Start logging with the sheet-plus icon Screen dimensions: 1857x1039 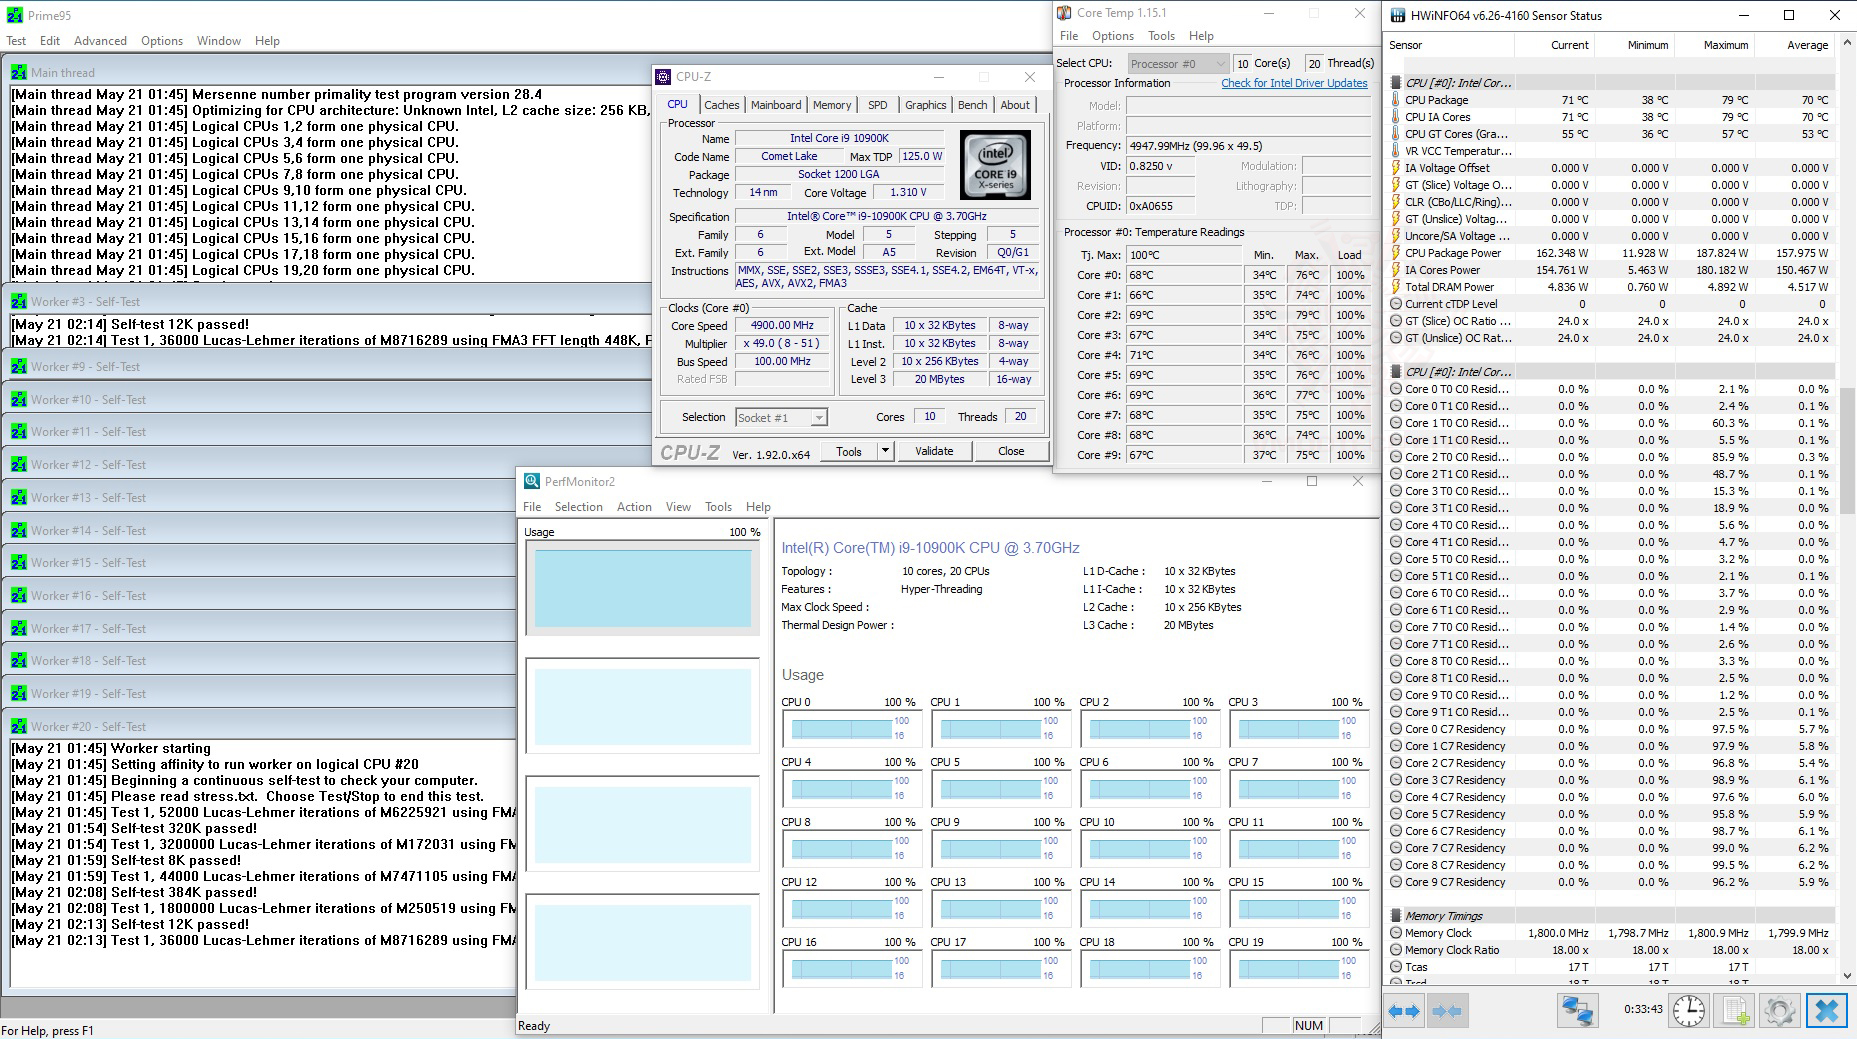[1736, 1011]
